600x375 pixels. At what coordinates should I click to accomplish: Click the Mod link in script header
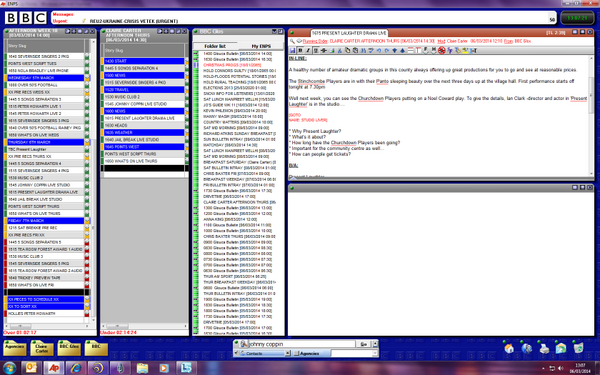tap(442, 41)
